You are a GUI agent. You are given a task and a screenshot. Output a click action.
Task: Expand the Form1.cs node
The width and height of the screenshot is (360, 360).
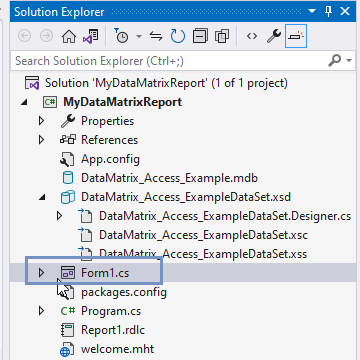pos(42,273)
